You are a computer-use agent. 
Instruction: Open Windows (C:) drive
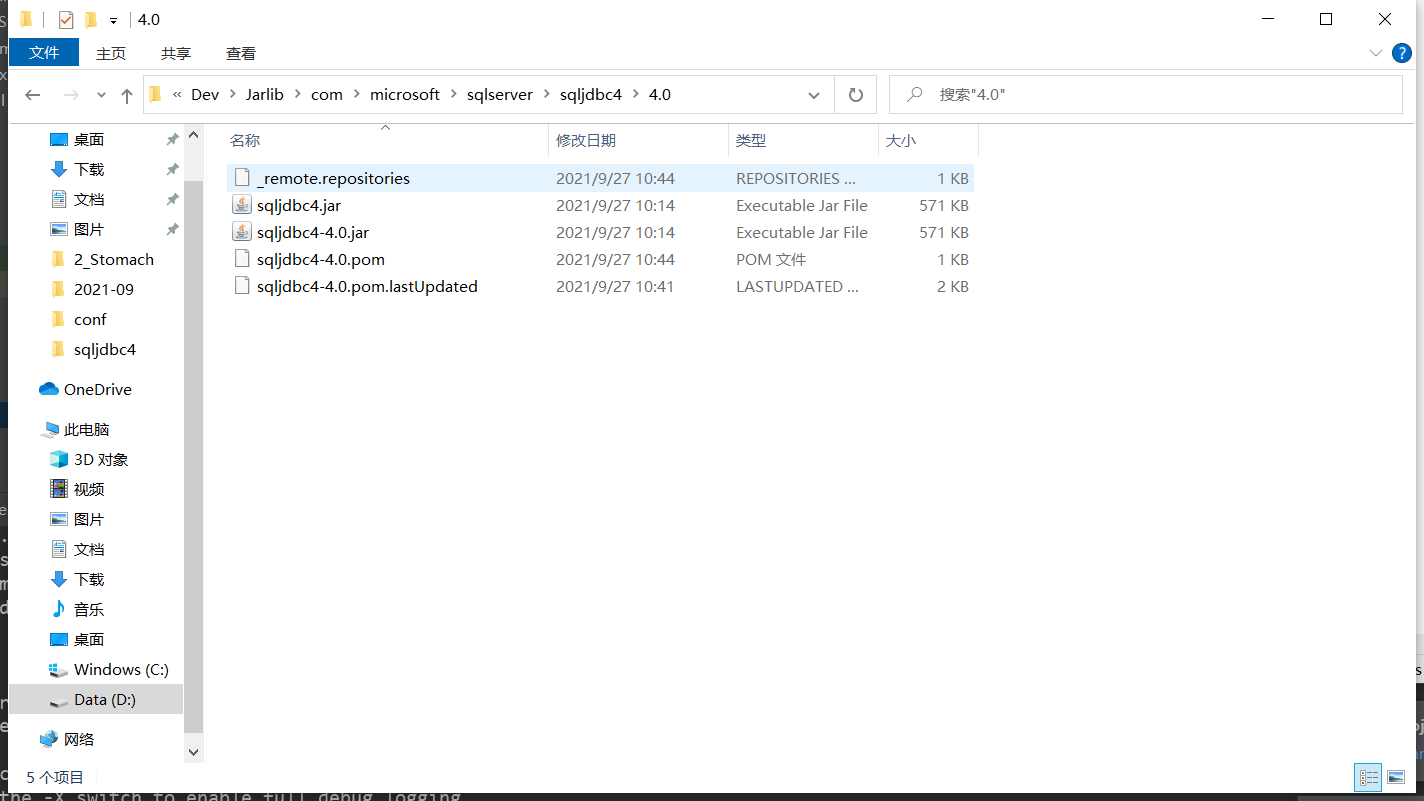[116, 669]
